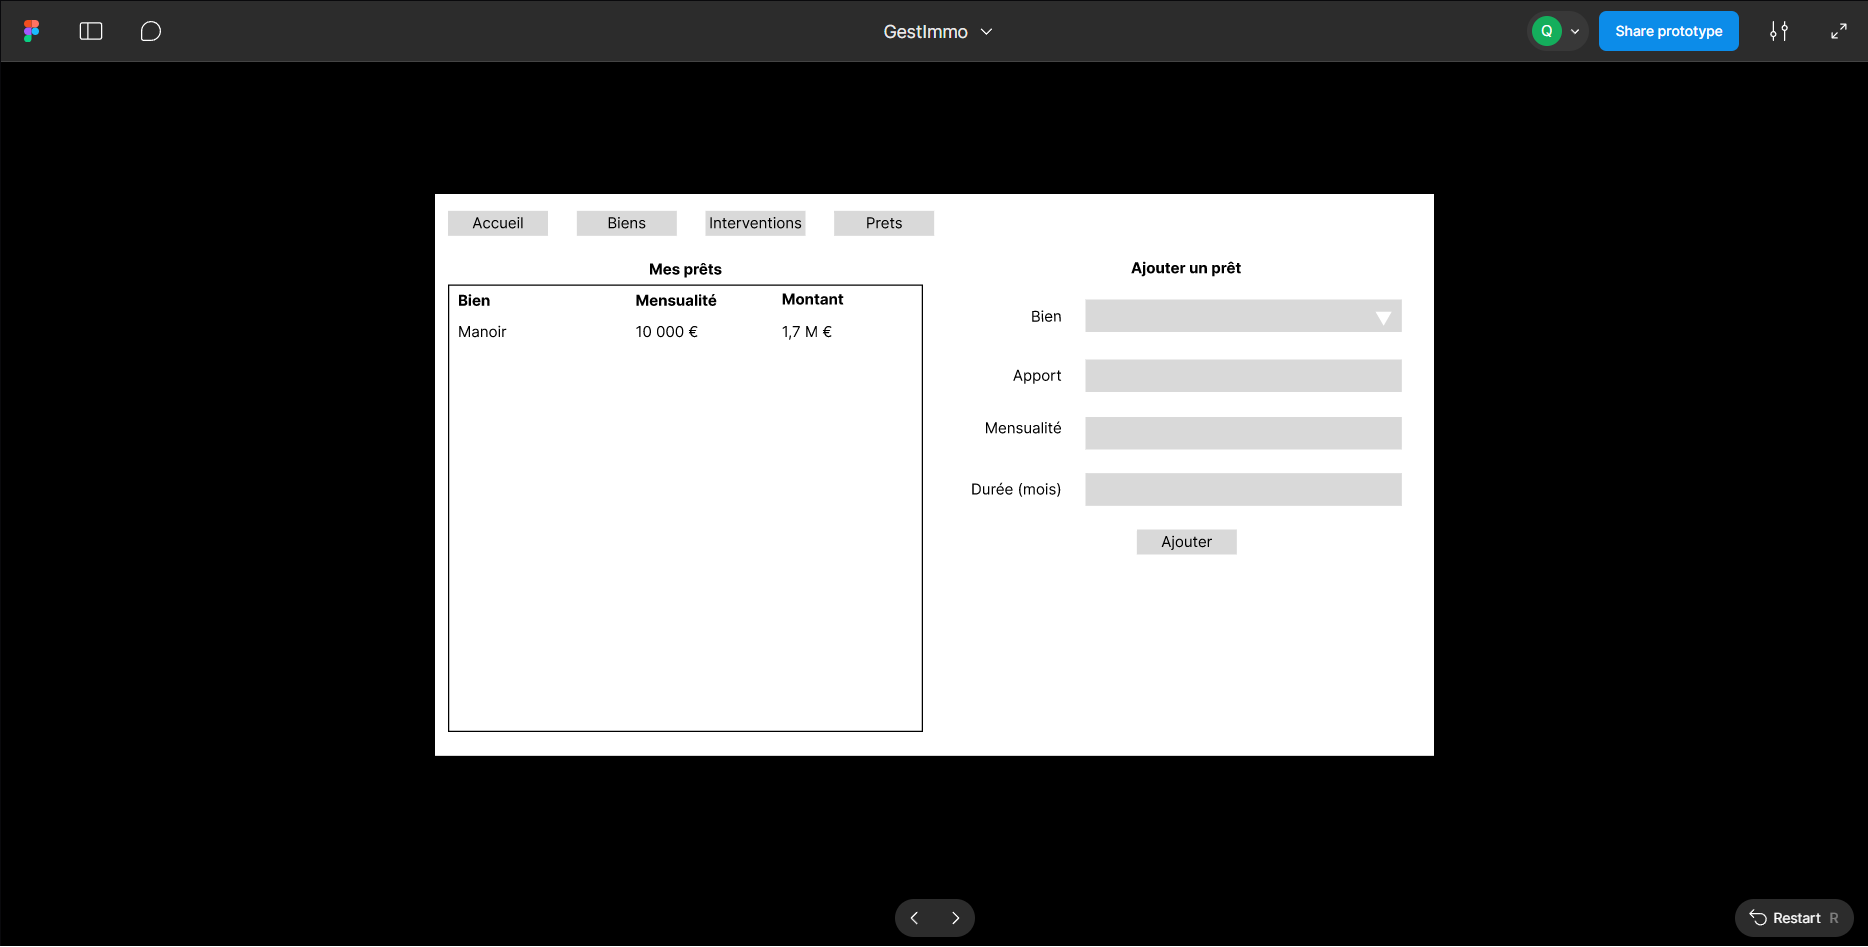Switch to the Accueil tab
The width and height of the screenshot is (1868, 947).
[x=498, y=223]
